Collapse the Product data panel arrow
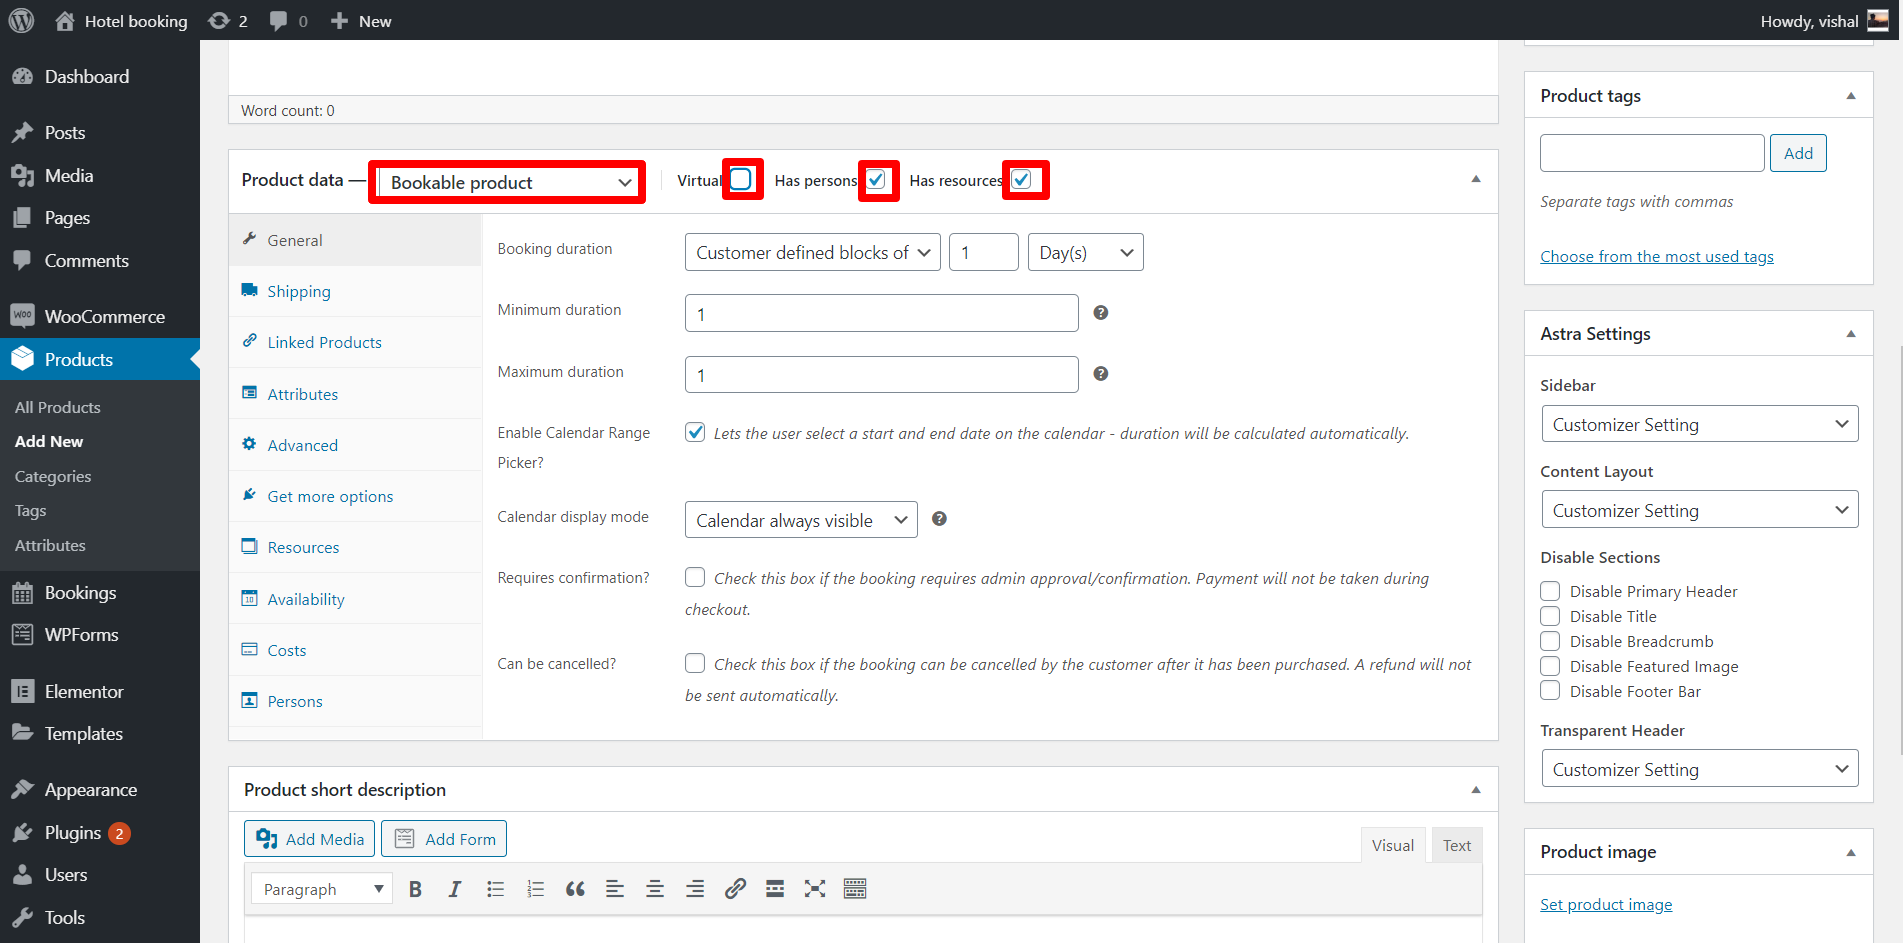1903x943 pixels. [1476, 179]
